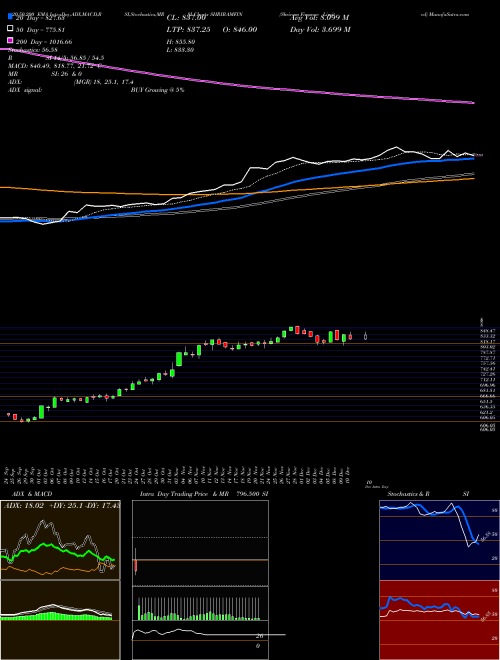Click the intraday red candle in the trading price panel
Viewport: 500px width, 660px height.
136,562
